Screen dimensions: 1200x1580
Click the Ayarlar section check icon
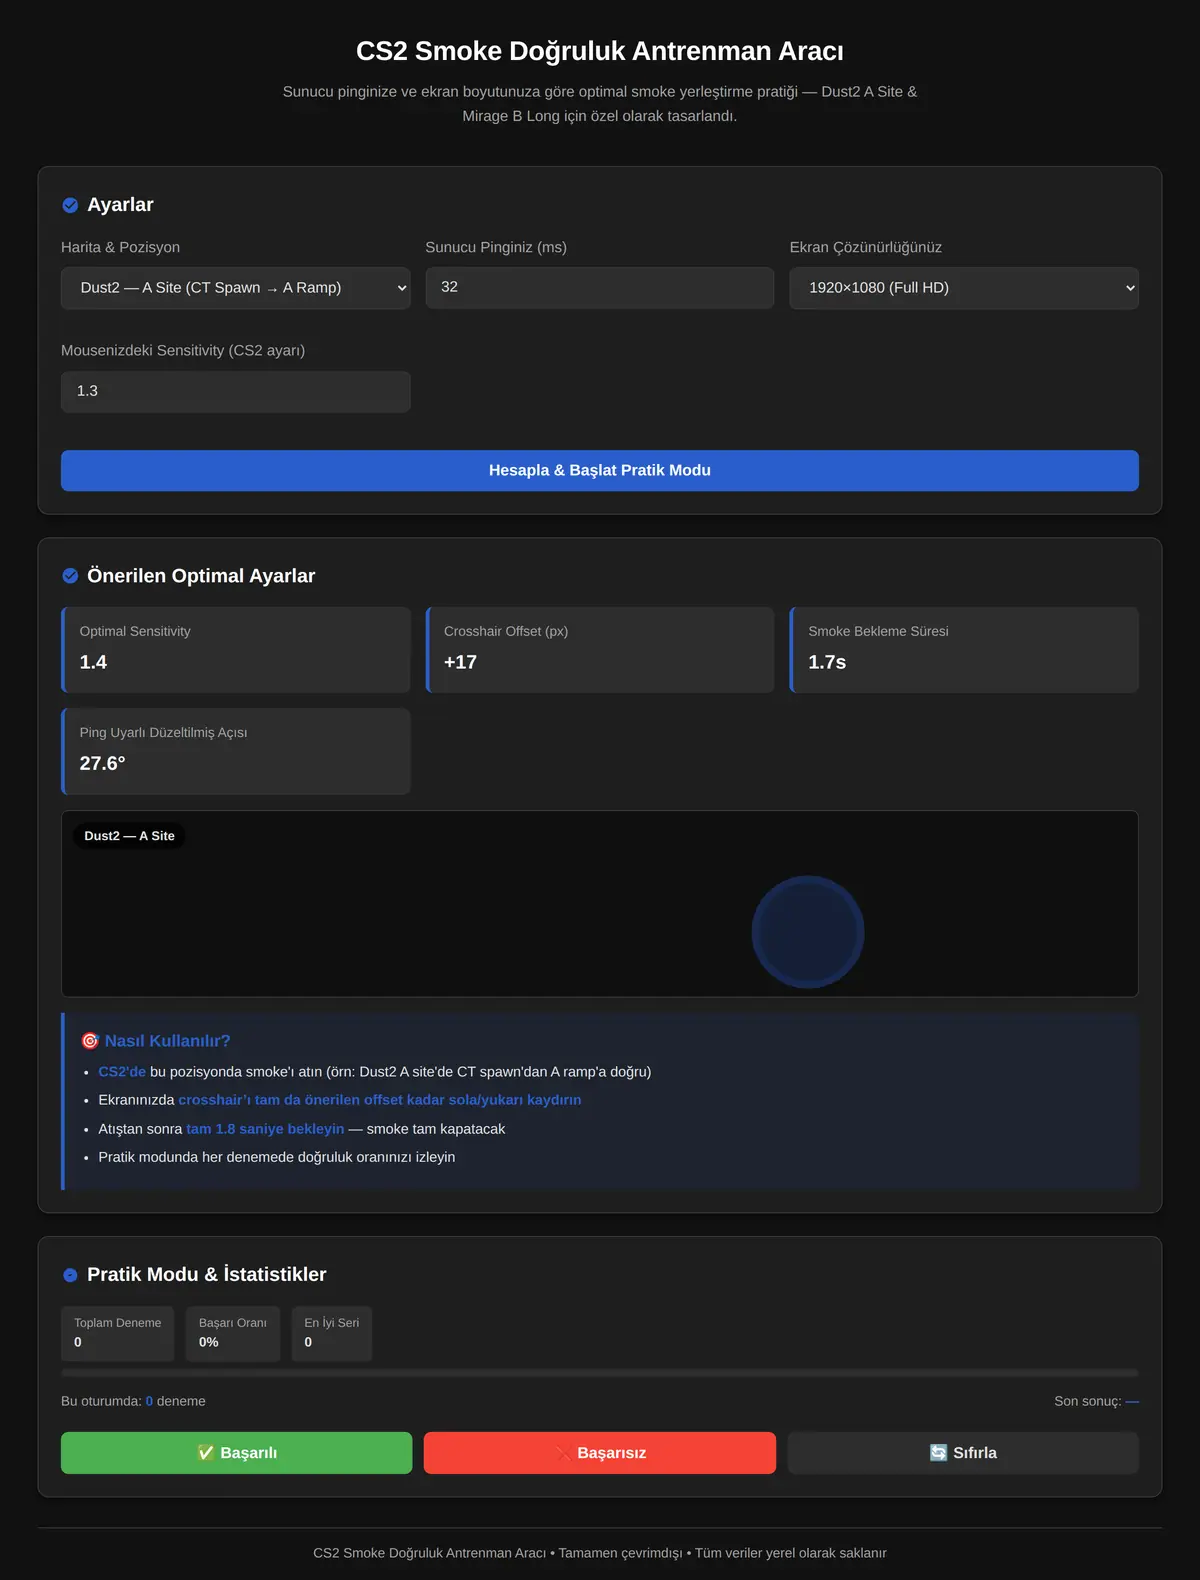point(70,205)
